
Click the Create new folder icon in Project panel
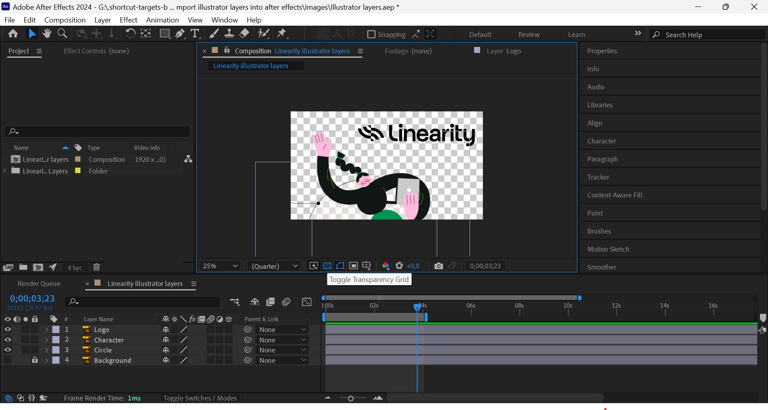pos(23,267)
